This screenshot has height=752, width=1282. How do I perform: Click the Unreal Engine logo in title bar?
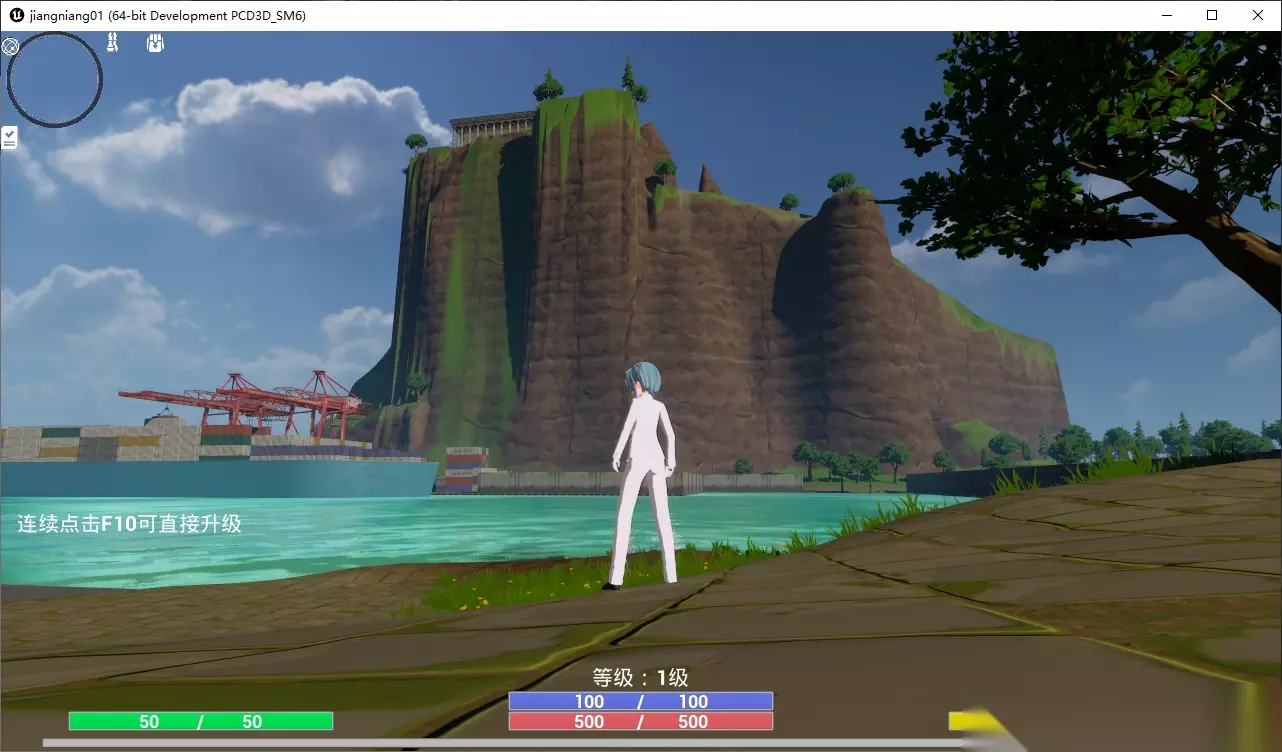[17, 15]
